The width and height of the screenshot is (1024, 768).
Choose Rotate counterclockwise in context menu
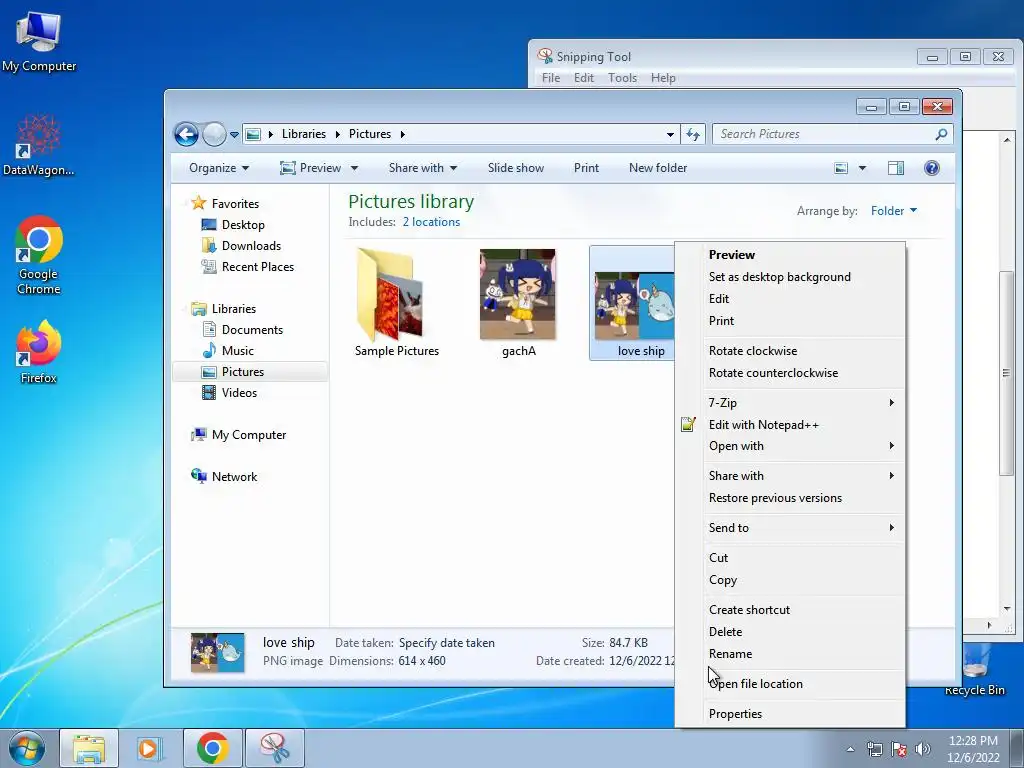(x=790, y=373)
